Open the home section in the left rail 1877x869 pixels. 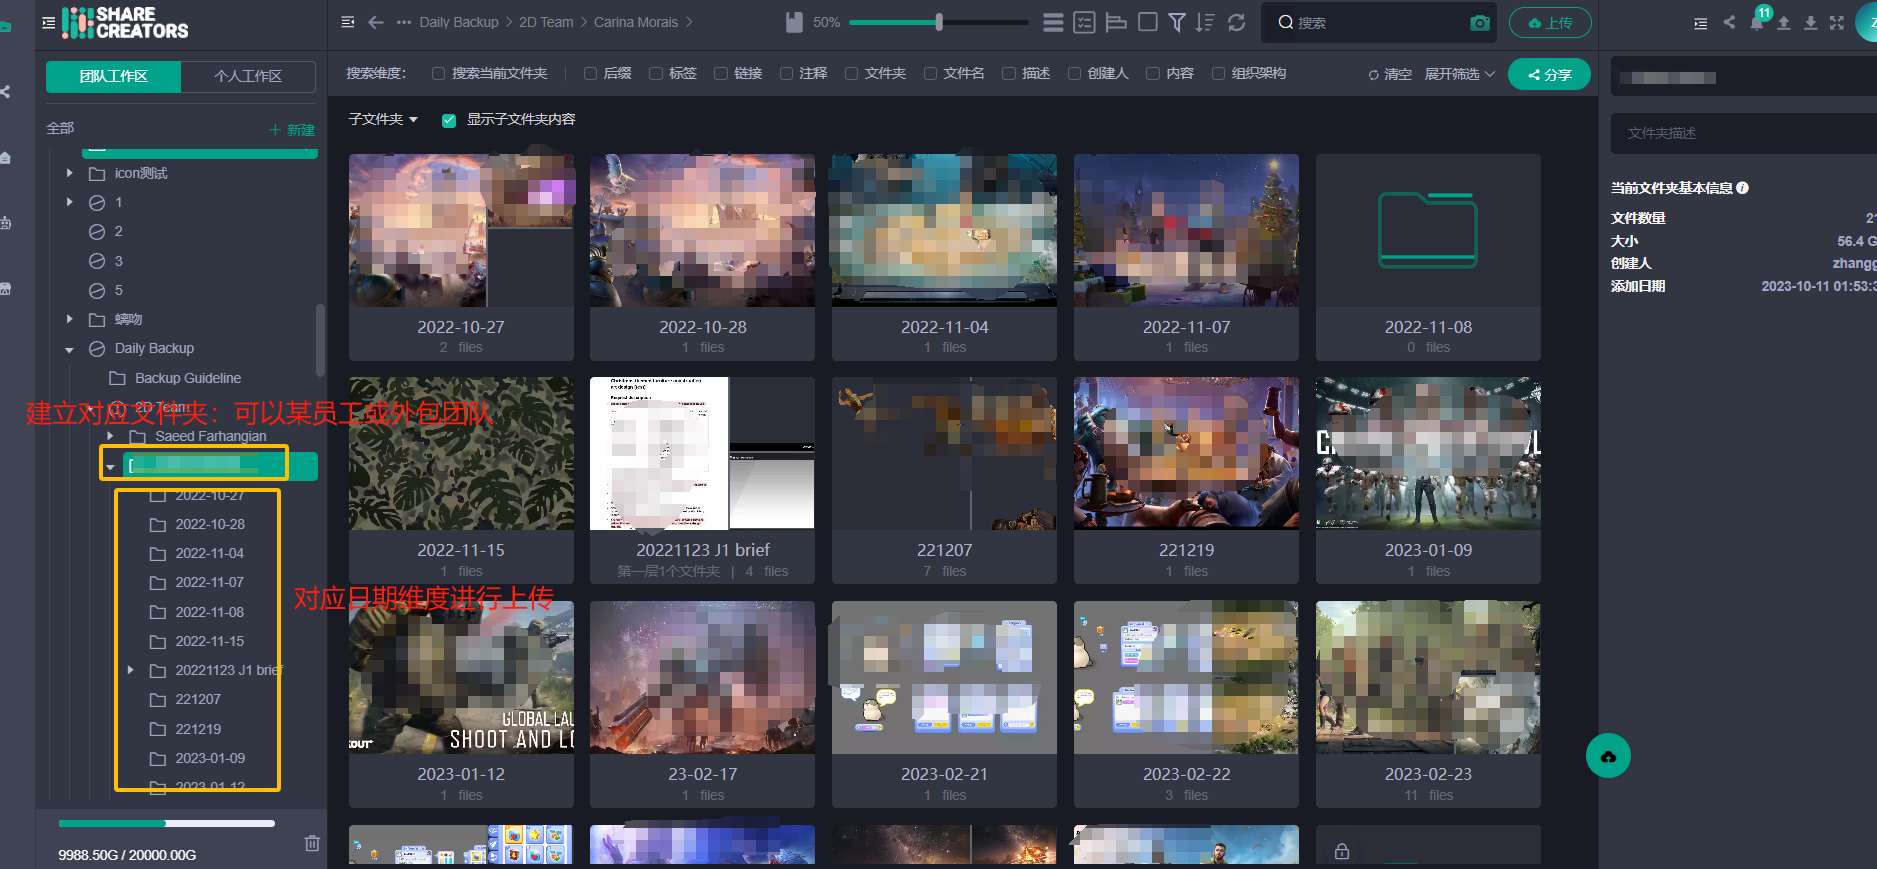pyautogui.click(x=5, y=158)
